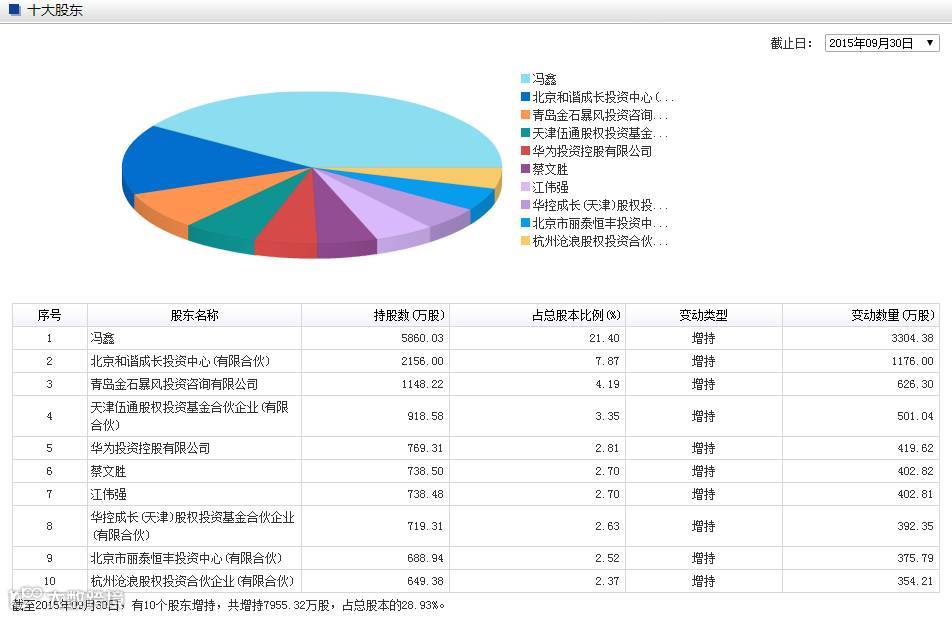Click the 蔡文胜 purple legend swatch

pos(525,169)
